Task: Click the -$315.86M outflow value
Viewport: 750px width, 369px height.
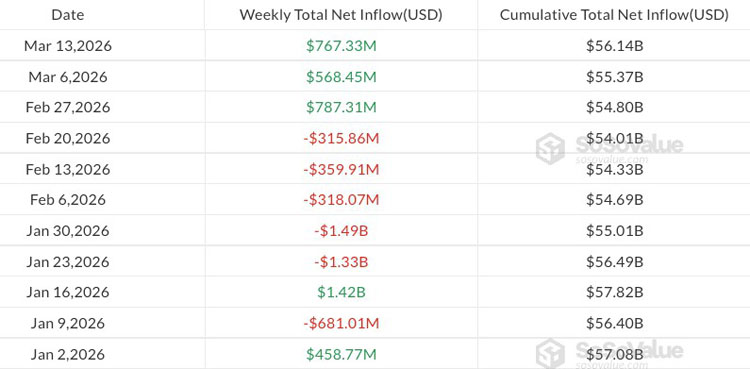Action: click(x=341, y=138)
